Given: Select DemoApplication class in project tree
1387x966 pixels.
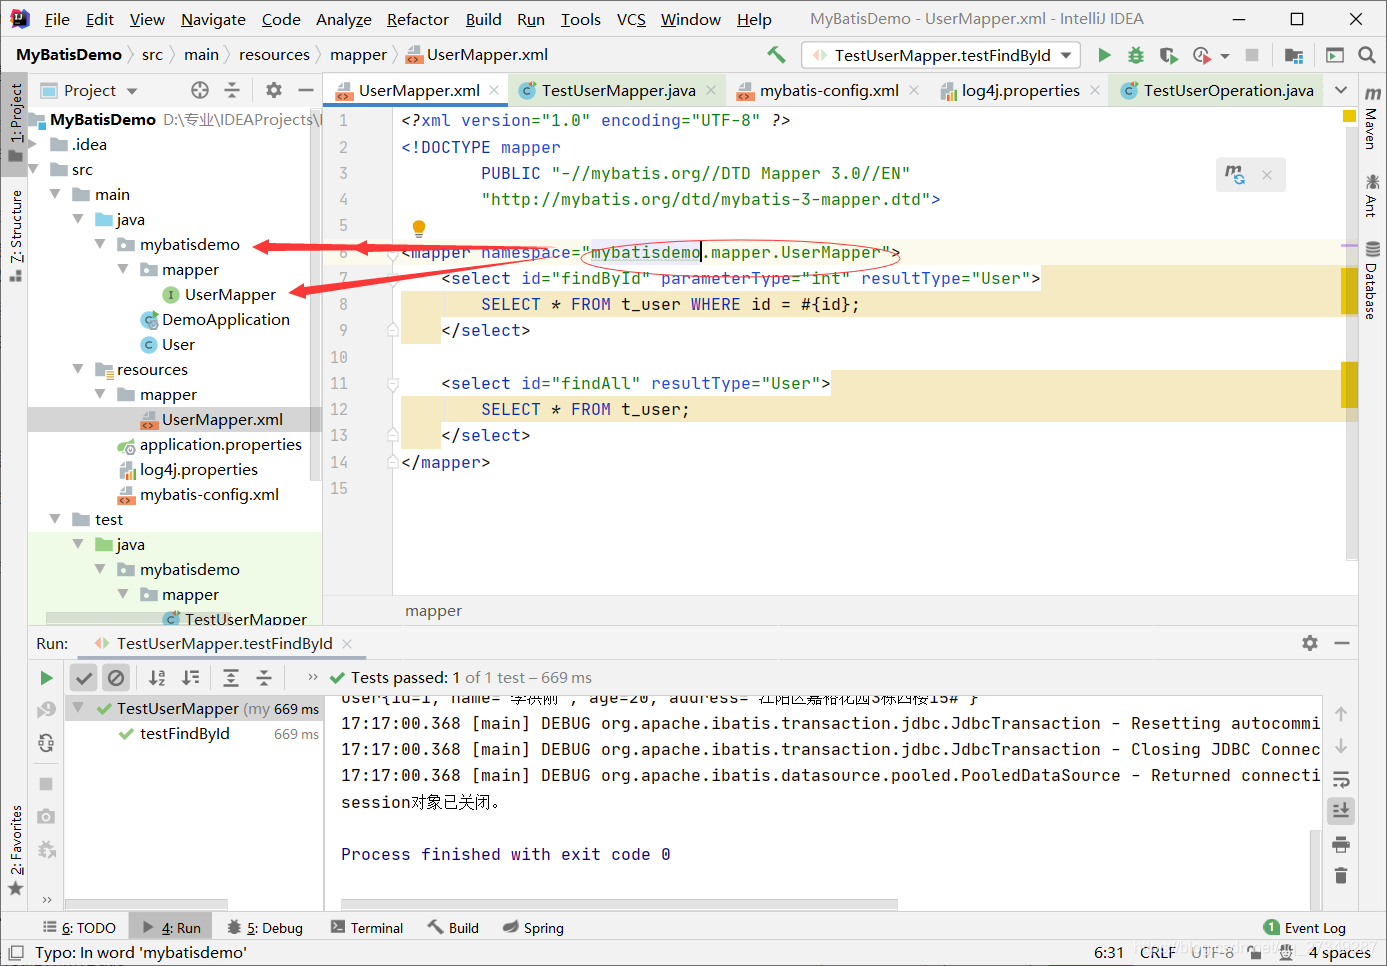Looking at the screenshot, I should [x=226, y=319].
